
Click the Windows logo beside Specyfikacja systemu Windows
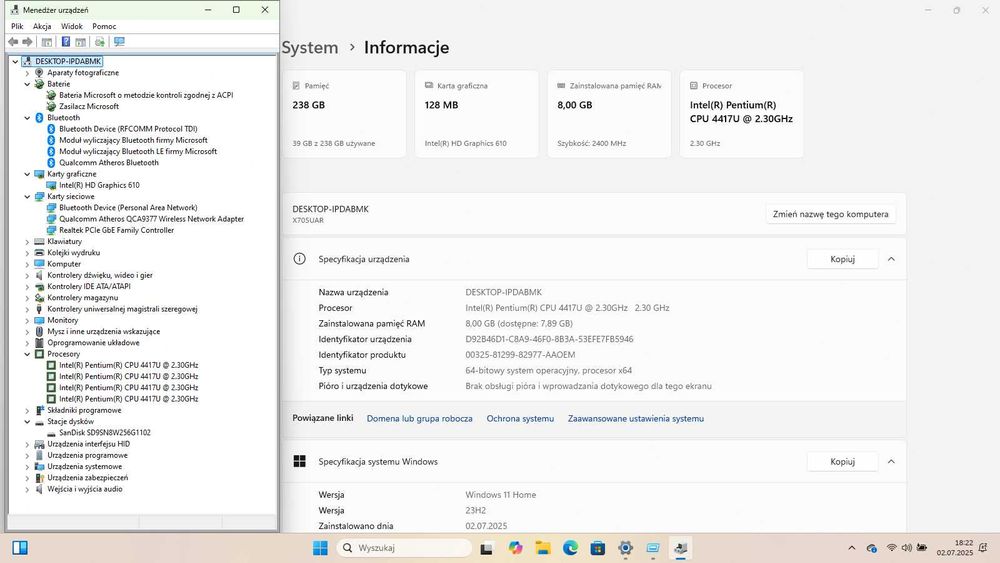(299, 462)
